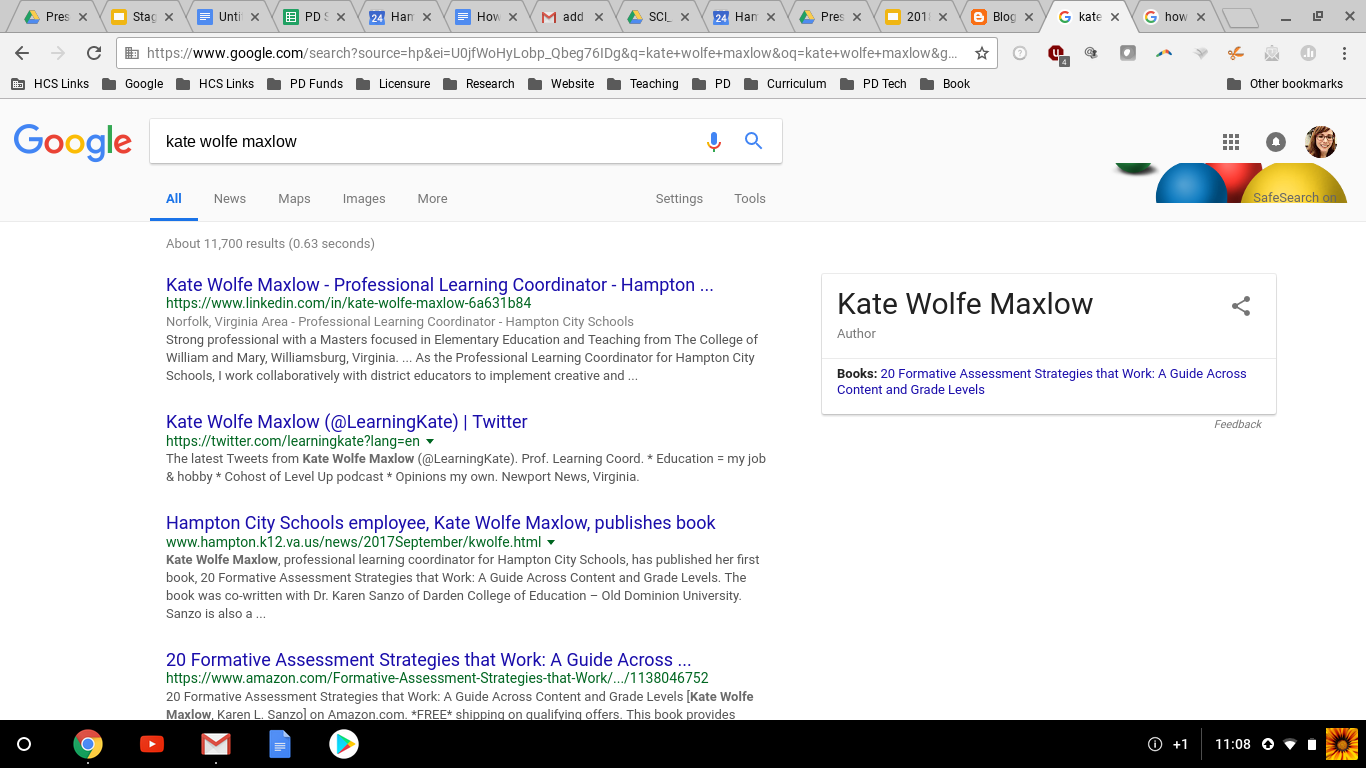Open the Other bookmarks folder

click(x=1285, y=84)
